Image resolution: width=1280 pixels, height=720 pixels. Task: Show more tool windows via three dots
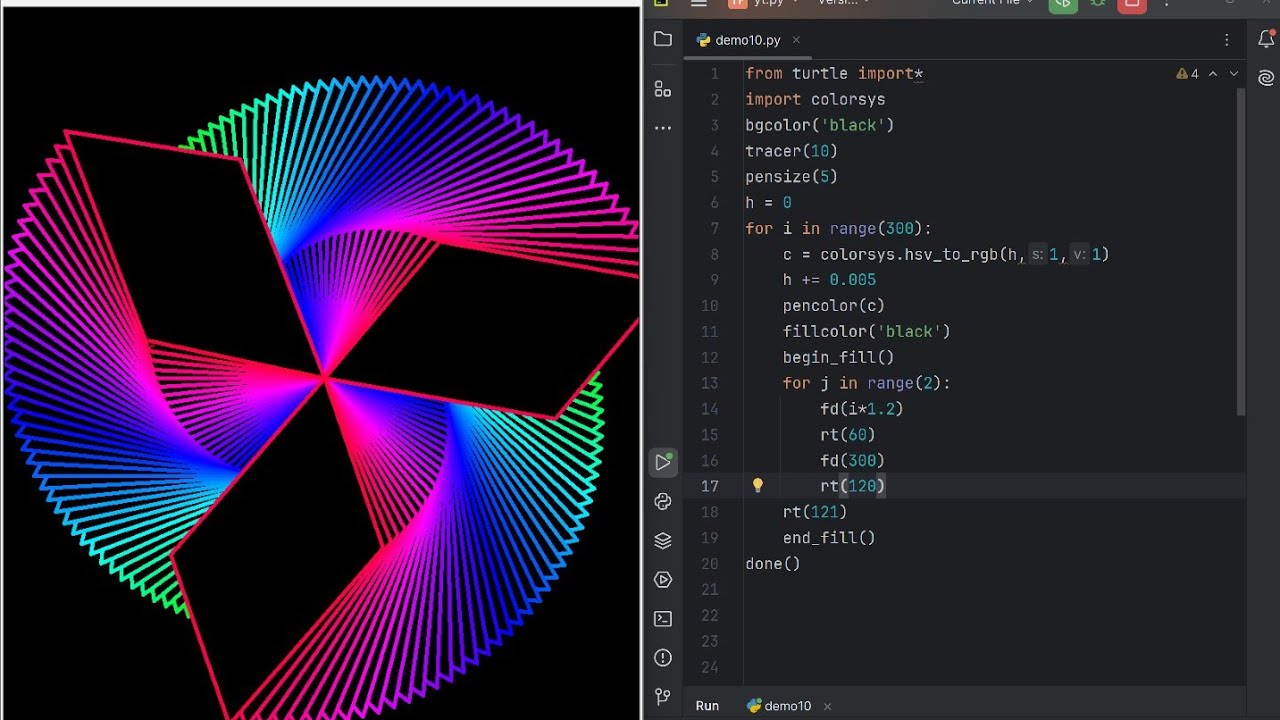[x=662, y=128]
